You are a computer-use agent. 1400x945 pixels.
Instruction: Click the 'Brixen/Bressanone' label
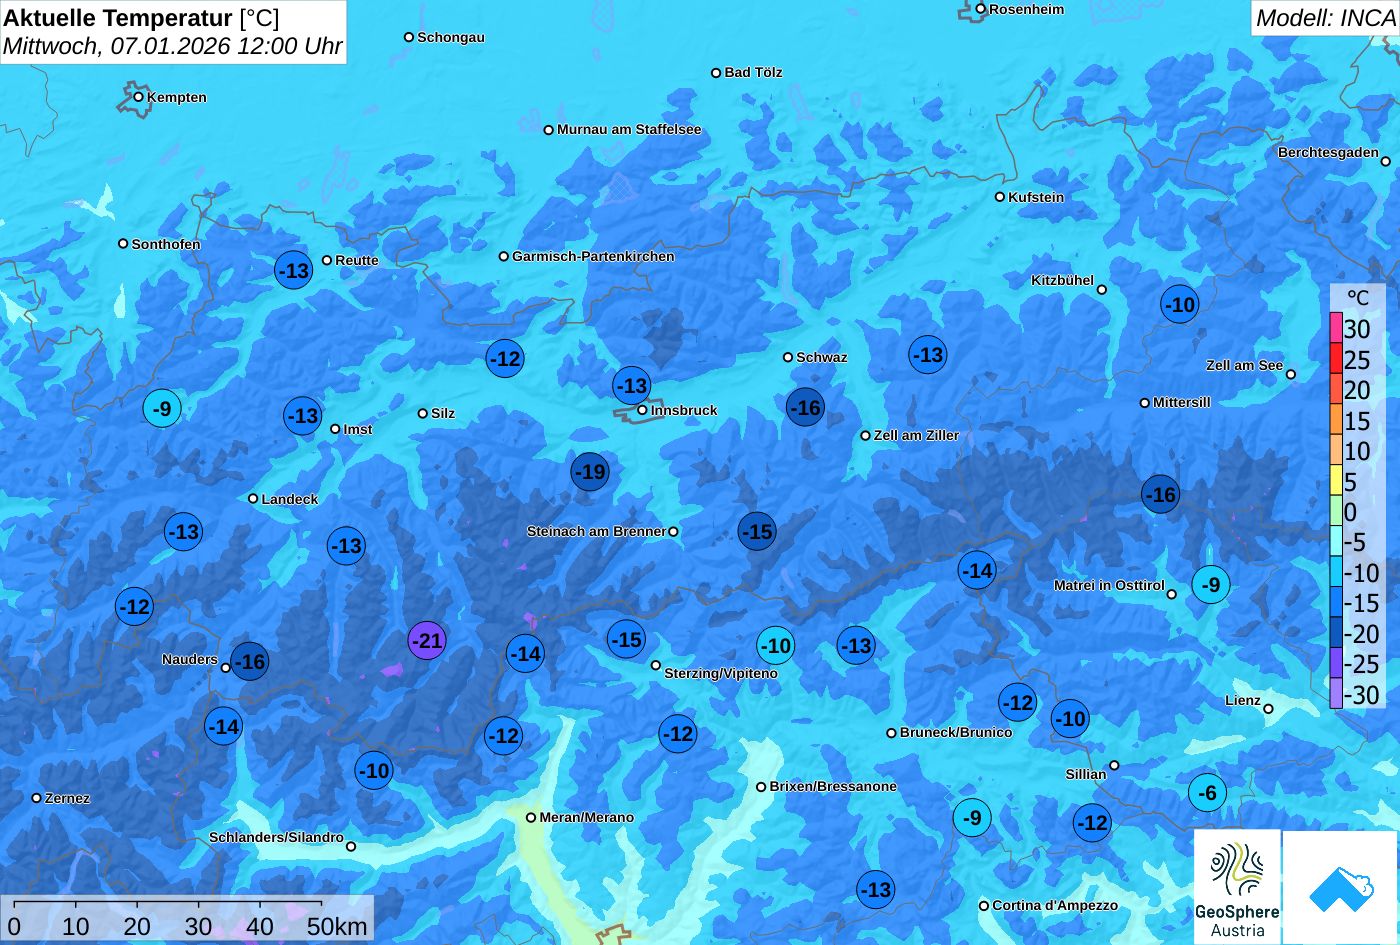833,786
